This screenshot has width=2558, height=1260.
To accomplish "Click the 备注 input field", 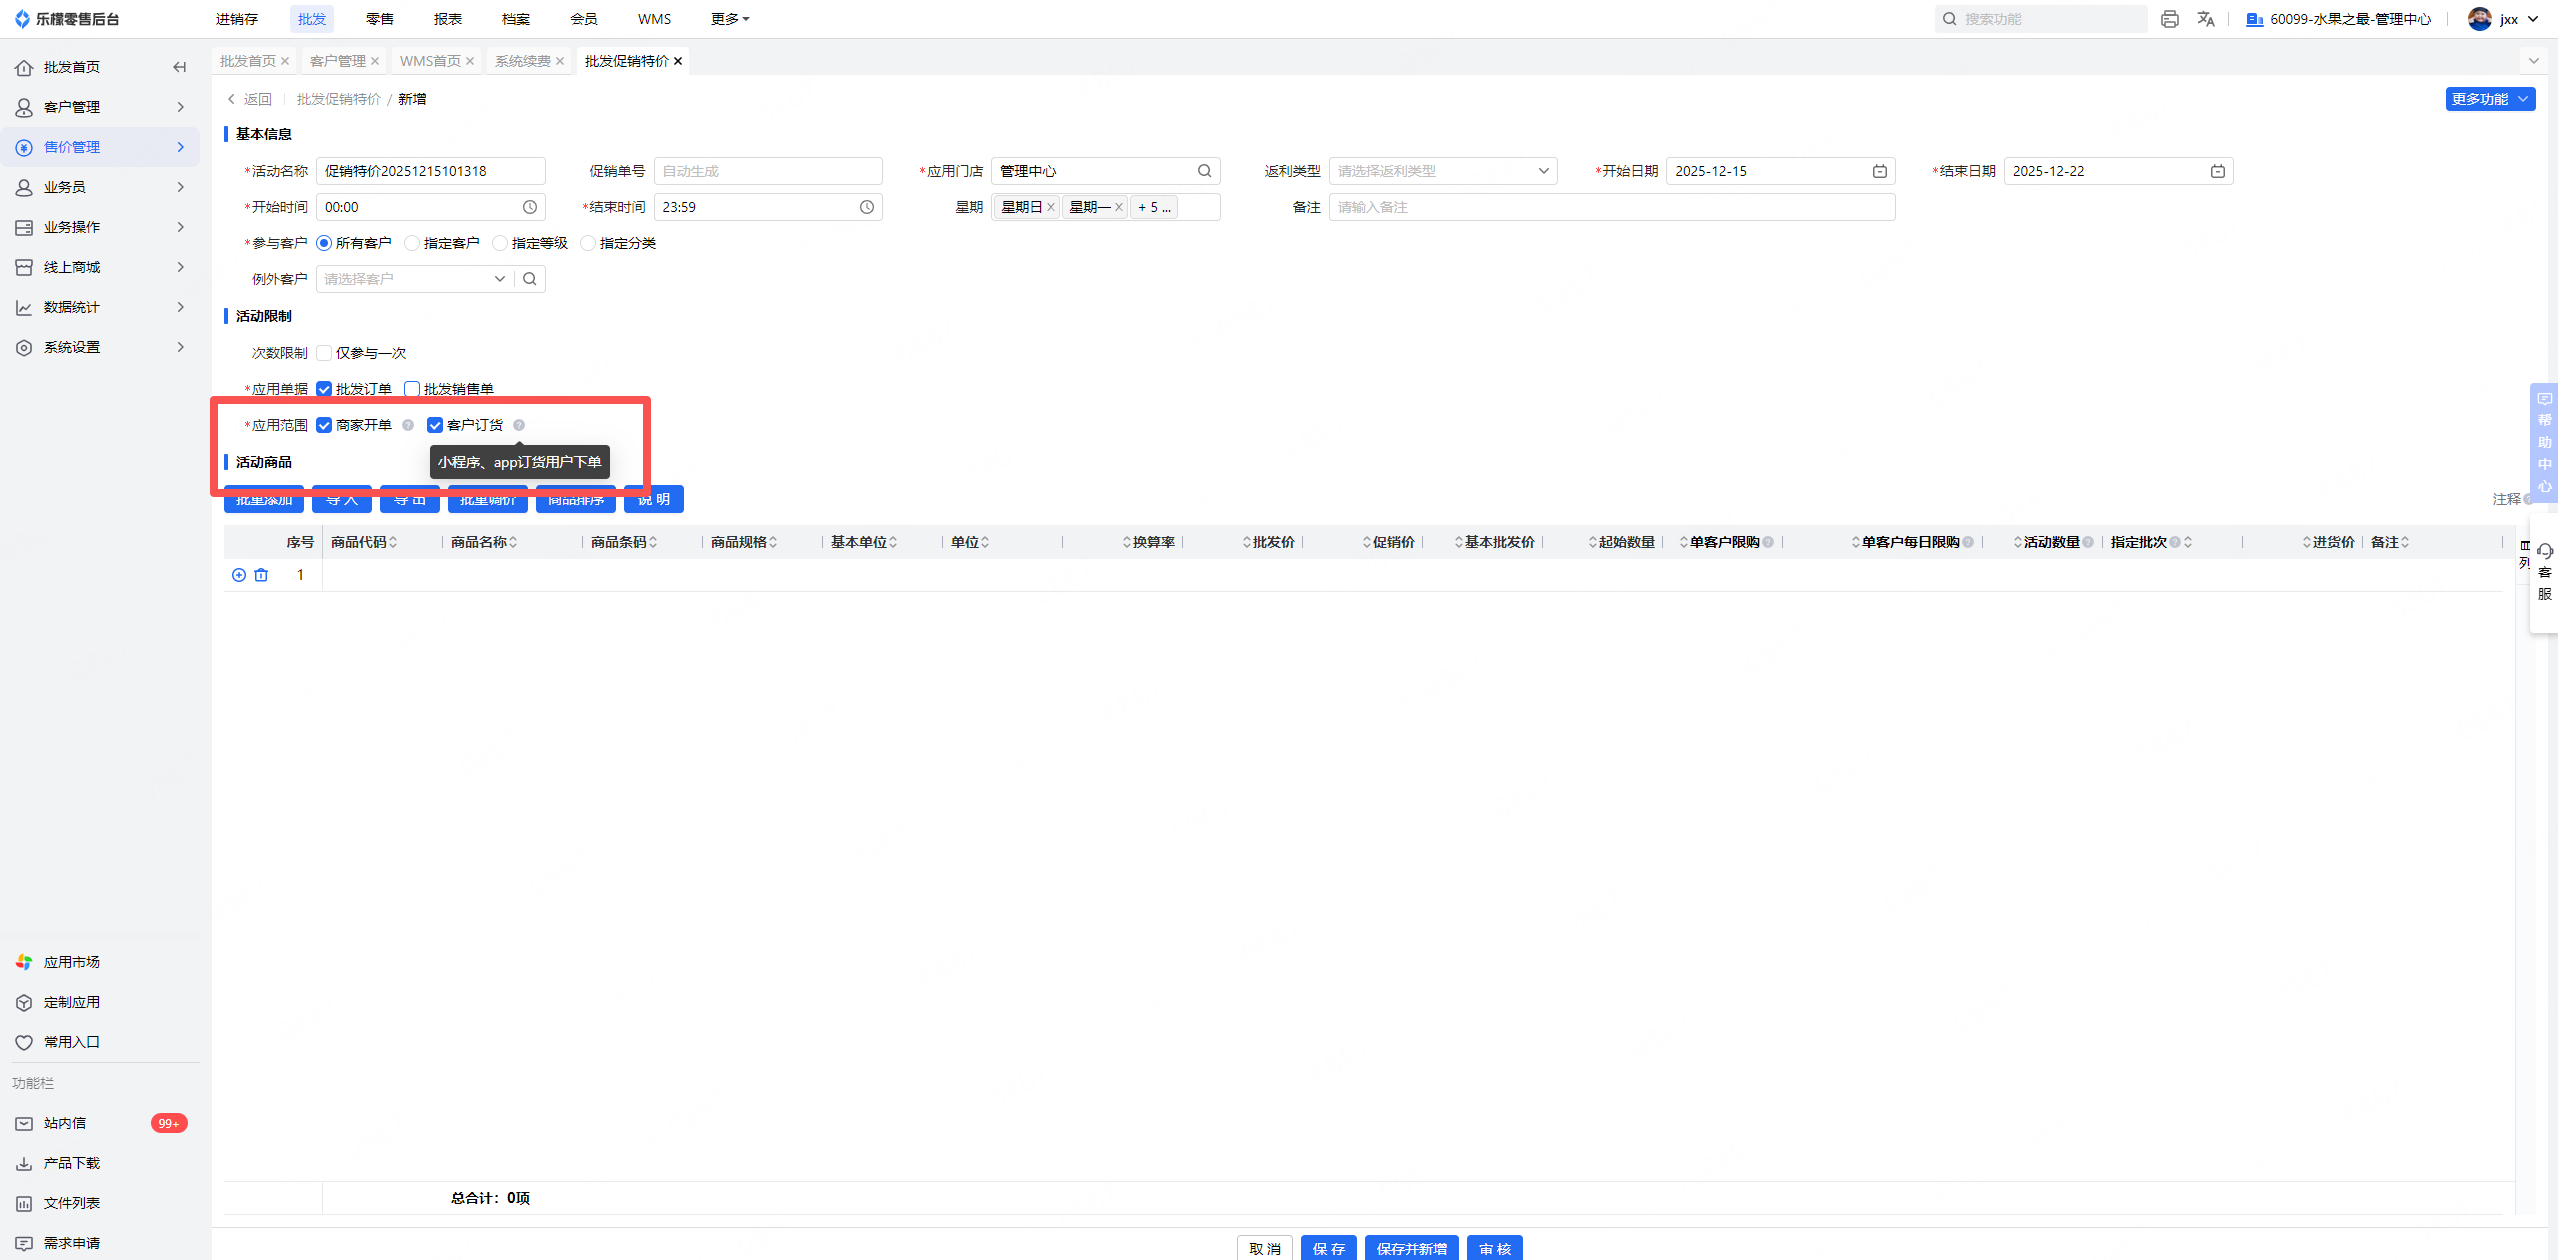I will (x=1611, y=207).
